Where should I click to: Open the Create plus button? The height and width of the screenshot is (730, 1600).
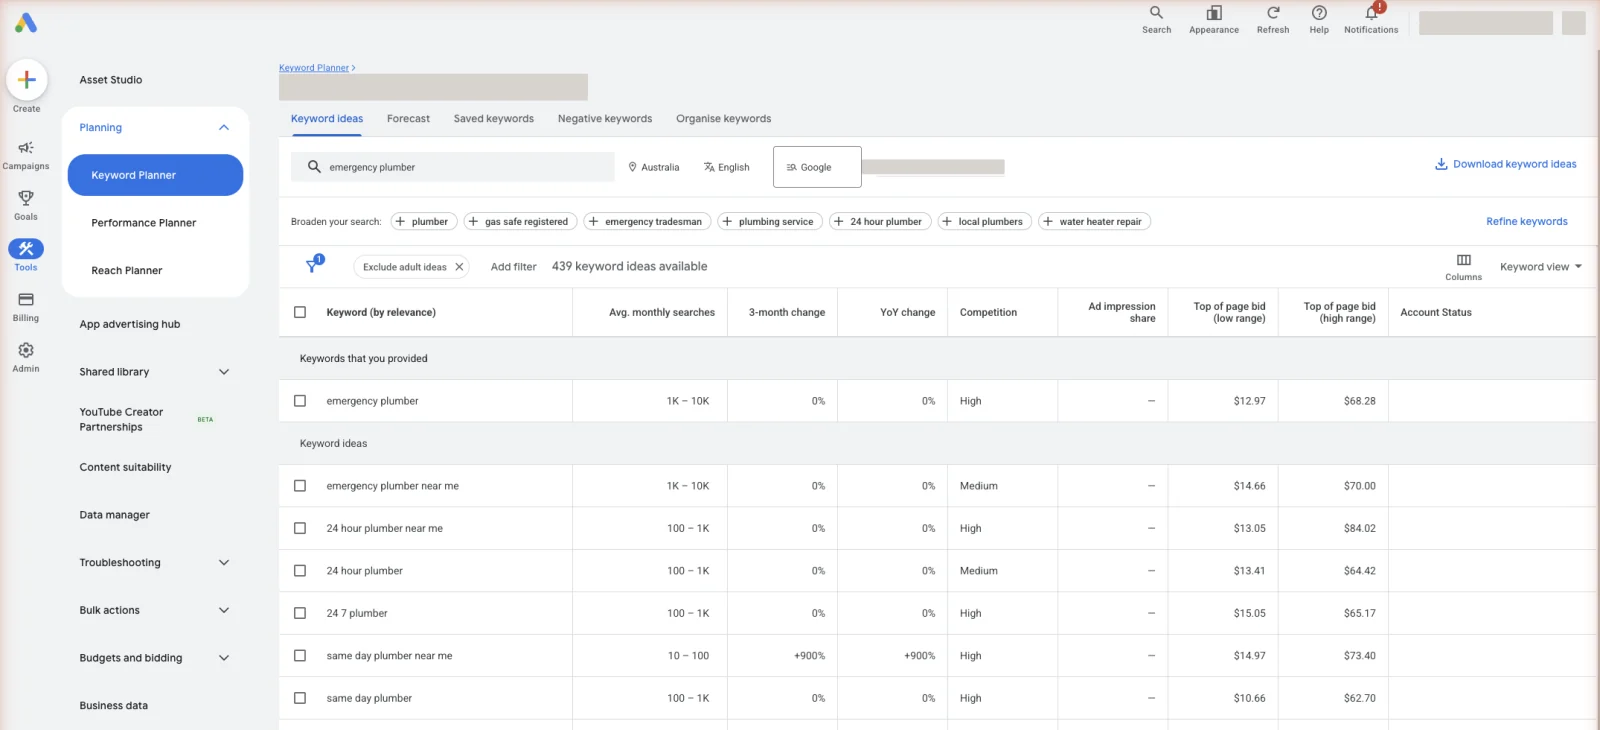(27, 80)
